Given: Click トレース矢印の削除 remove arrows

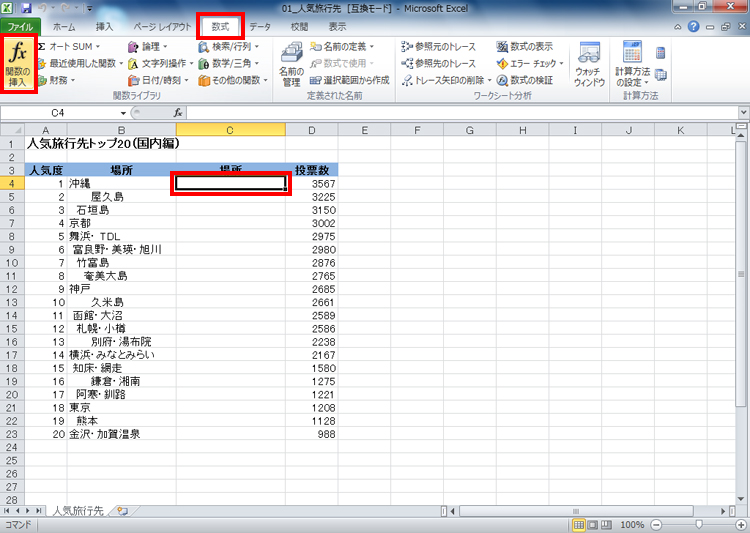Looking at the screenshot, I should pyautogui.click(x=446, y=80).
